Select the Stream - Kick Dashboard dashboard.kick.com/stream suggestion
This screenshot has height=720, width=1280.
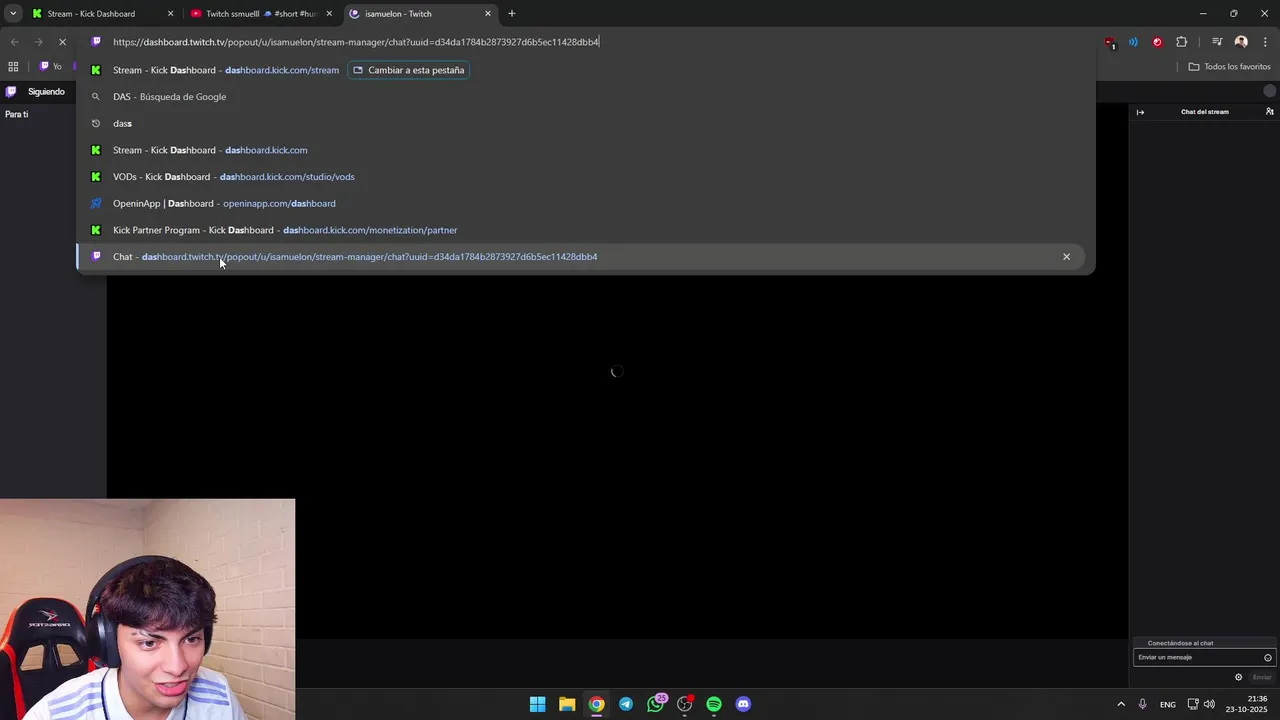(586, 70)
